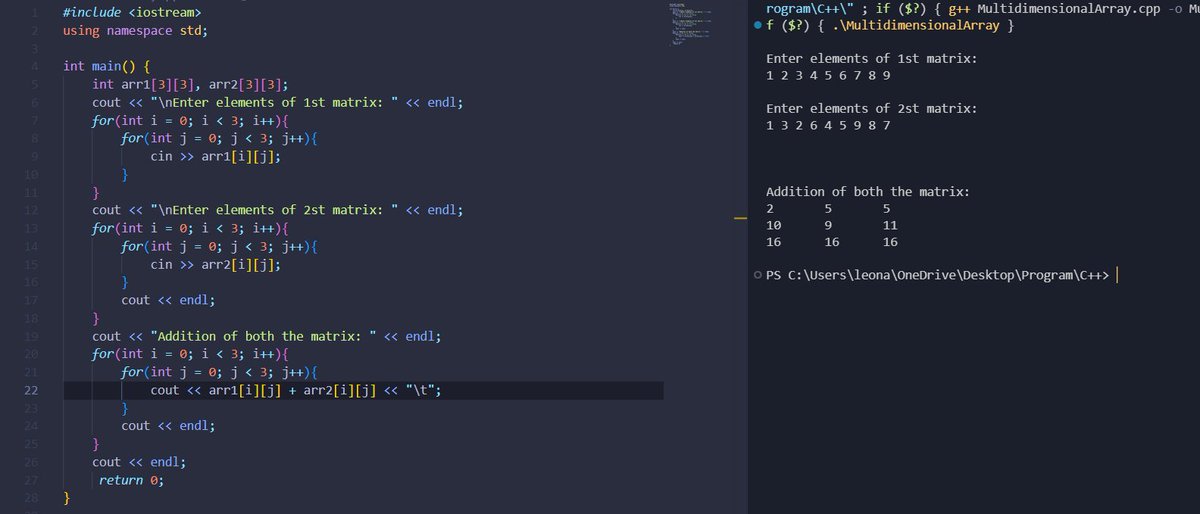Click outer for loop on line 7
Viewport: 1200px width, 514px height.
point(190,120)
